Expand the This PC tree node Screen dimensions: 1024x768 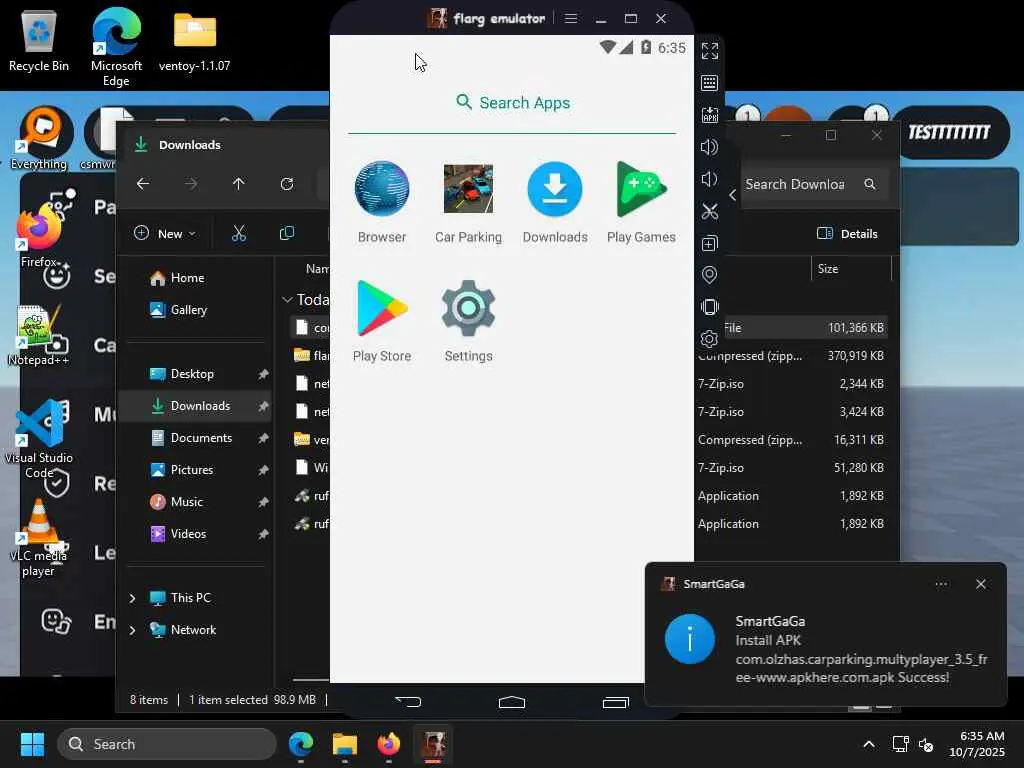pyautogui.click(x=133, y=598)
